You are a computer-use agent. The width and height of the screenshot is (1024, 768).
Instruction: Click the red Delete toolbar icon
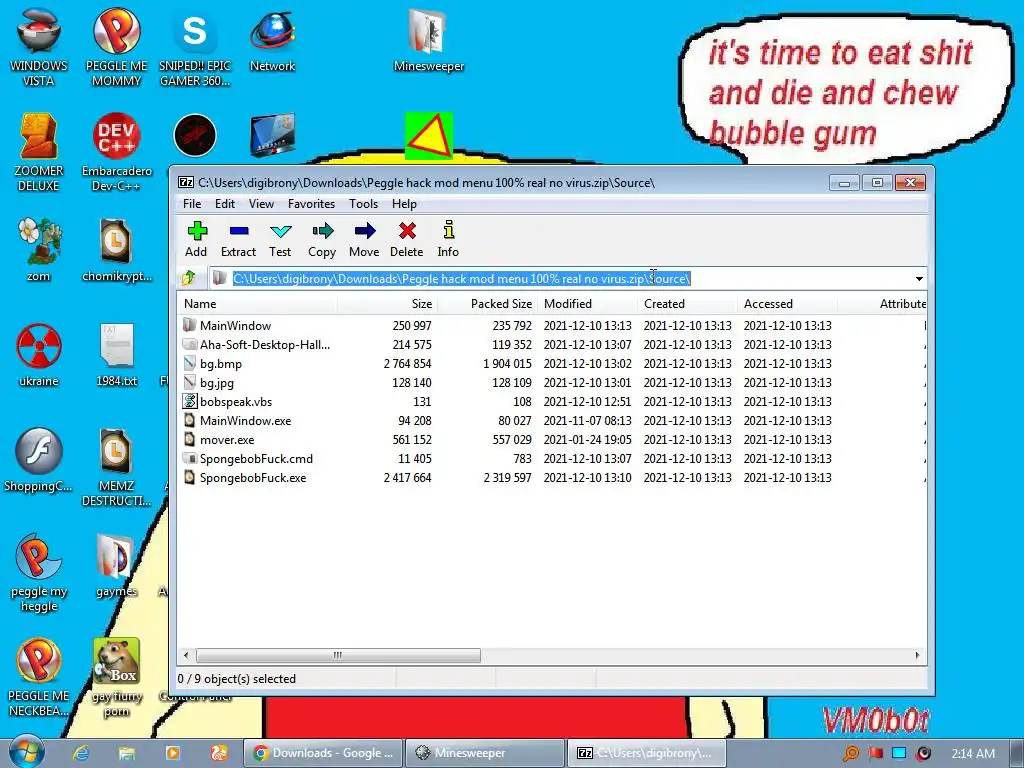pyautogui.click(x=407, y=239)
